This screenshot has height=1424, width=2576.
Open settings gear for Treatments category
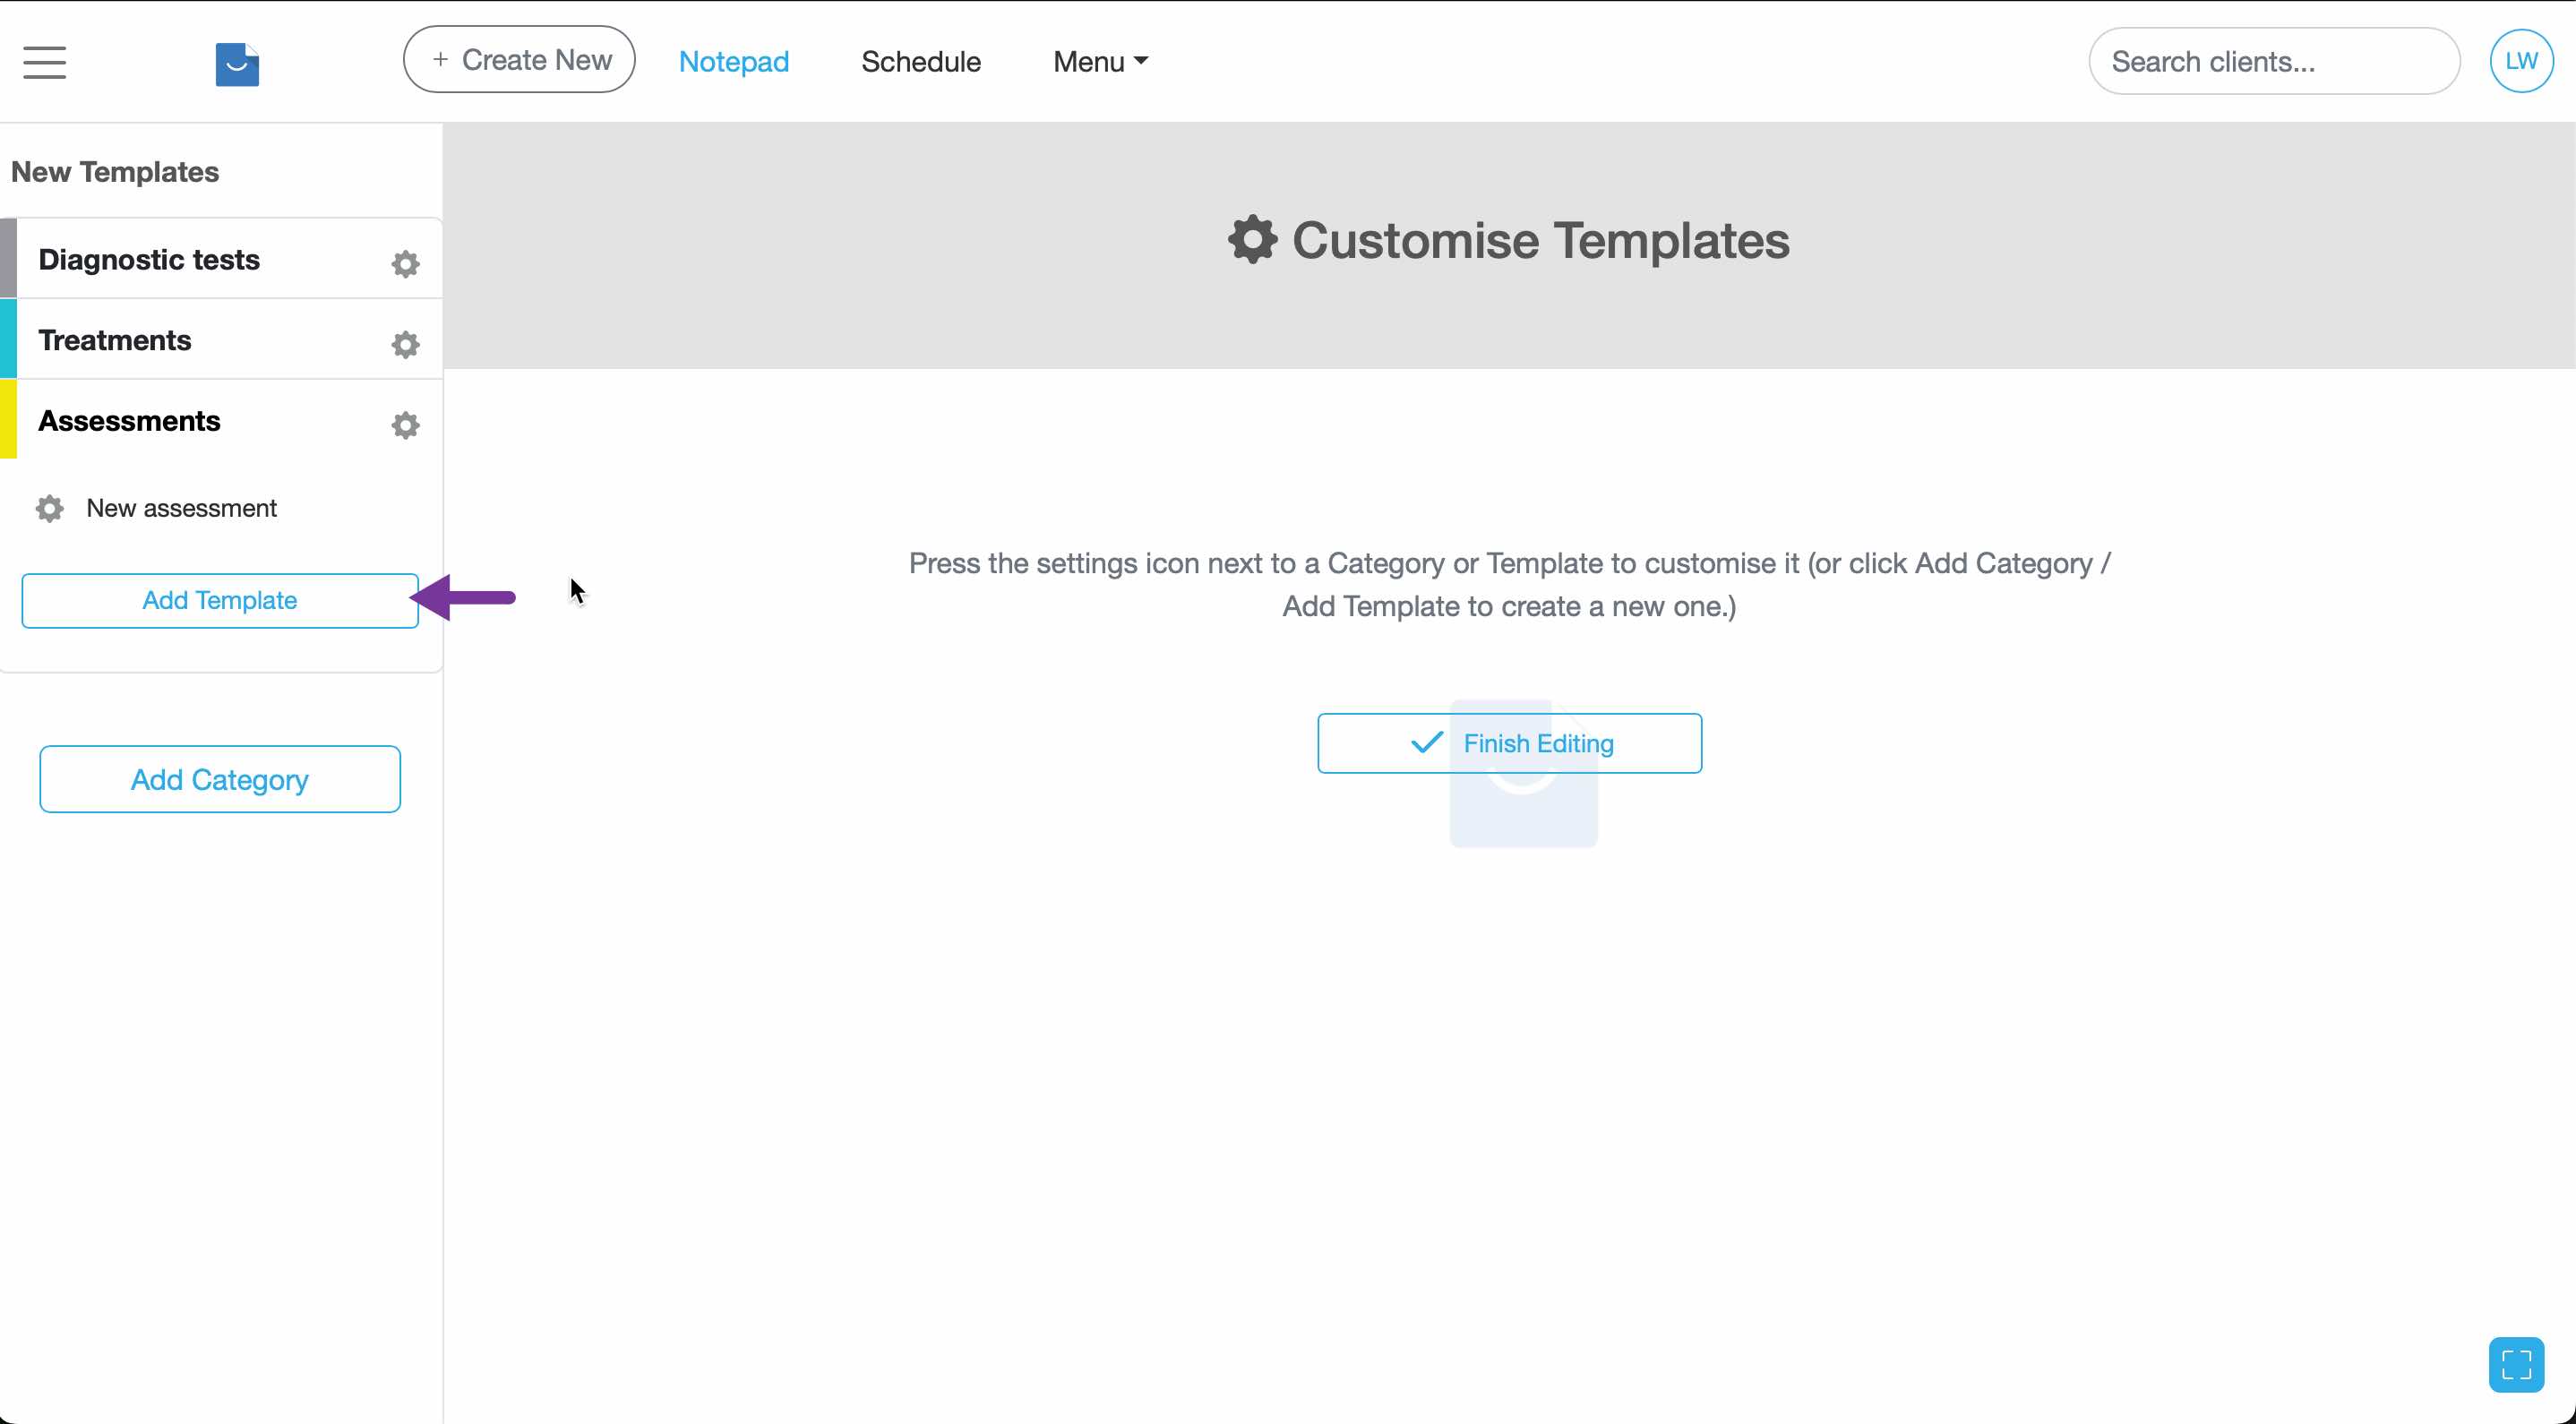click(x=405, y=344)
